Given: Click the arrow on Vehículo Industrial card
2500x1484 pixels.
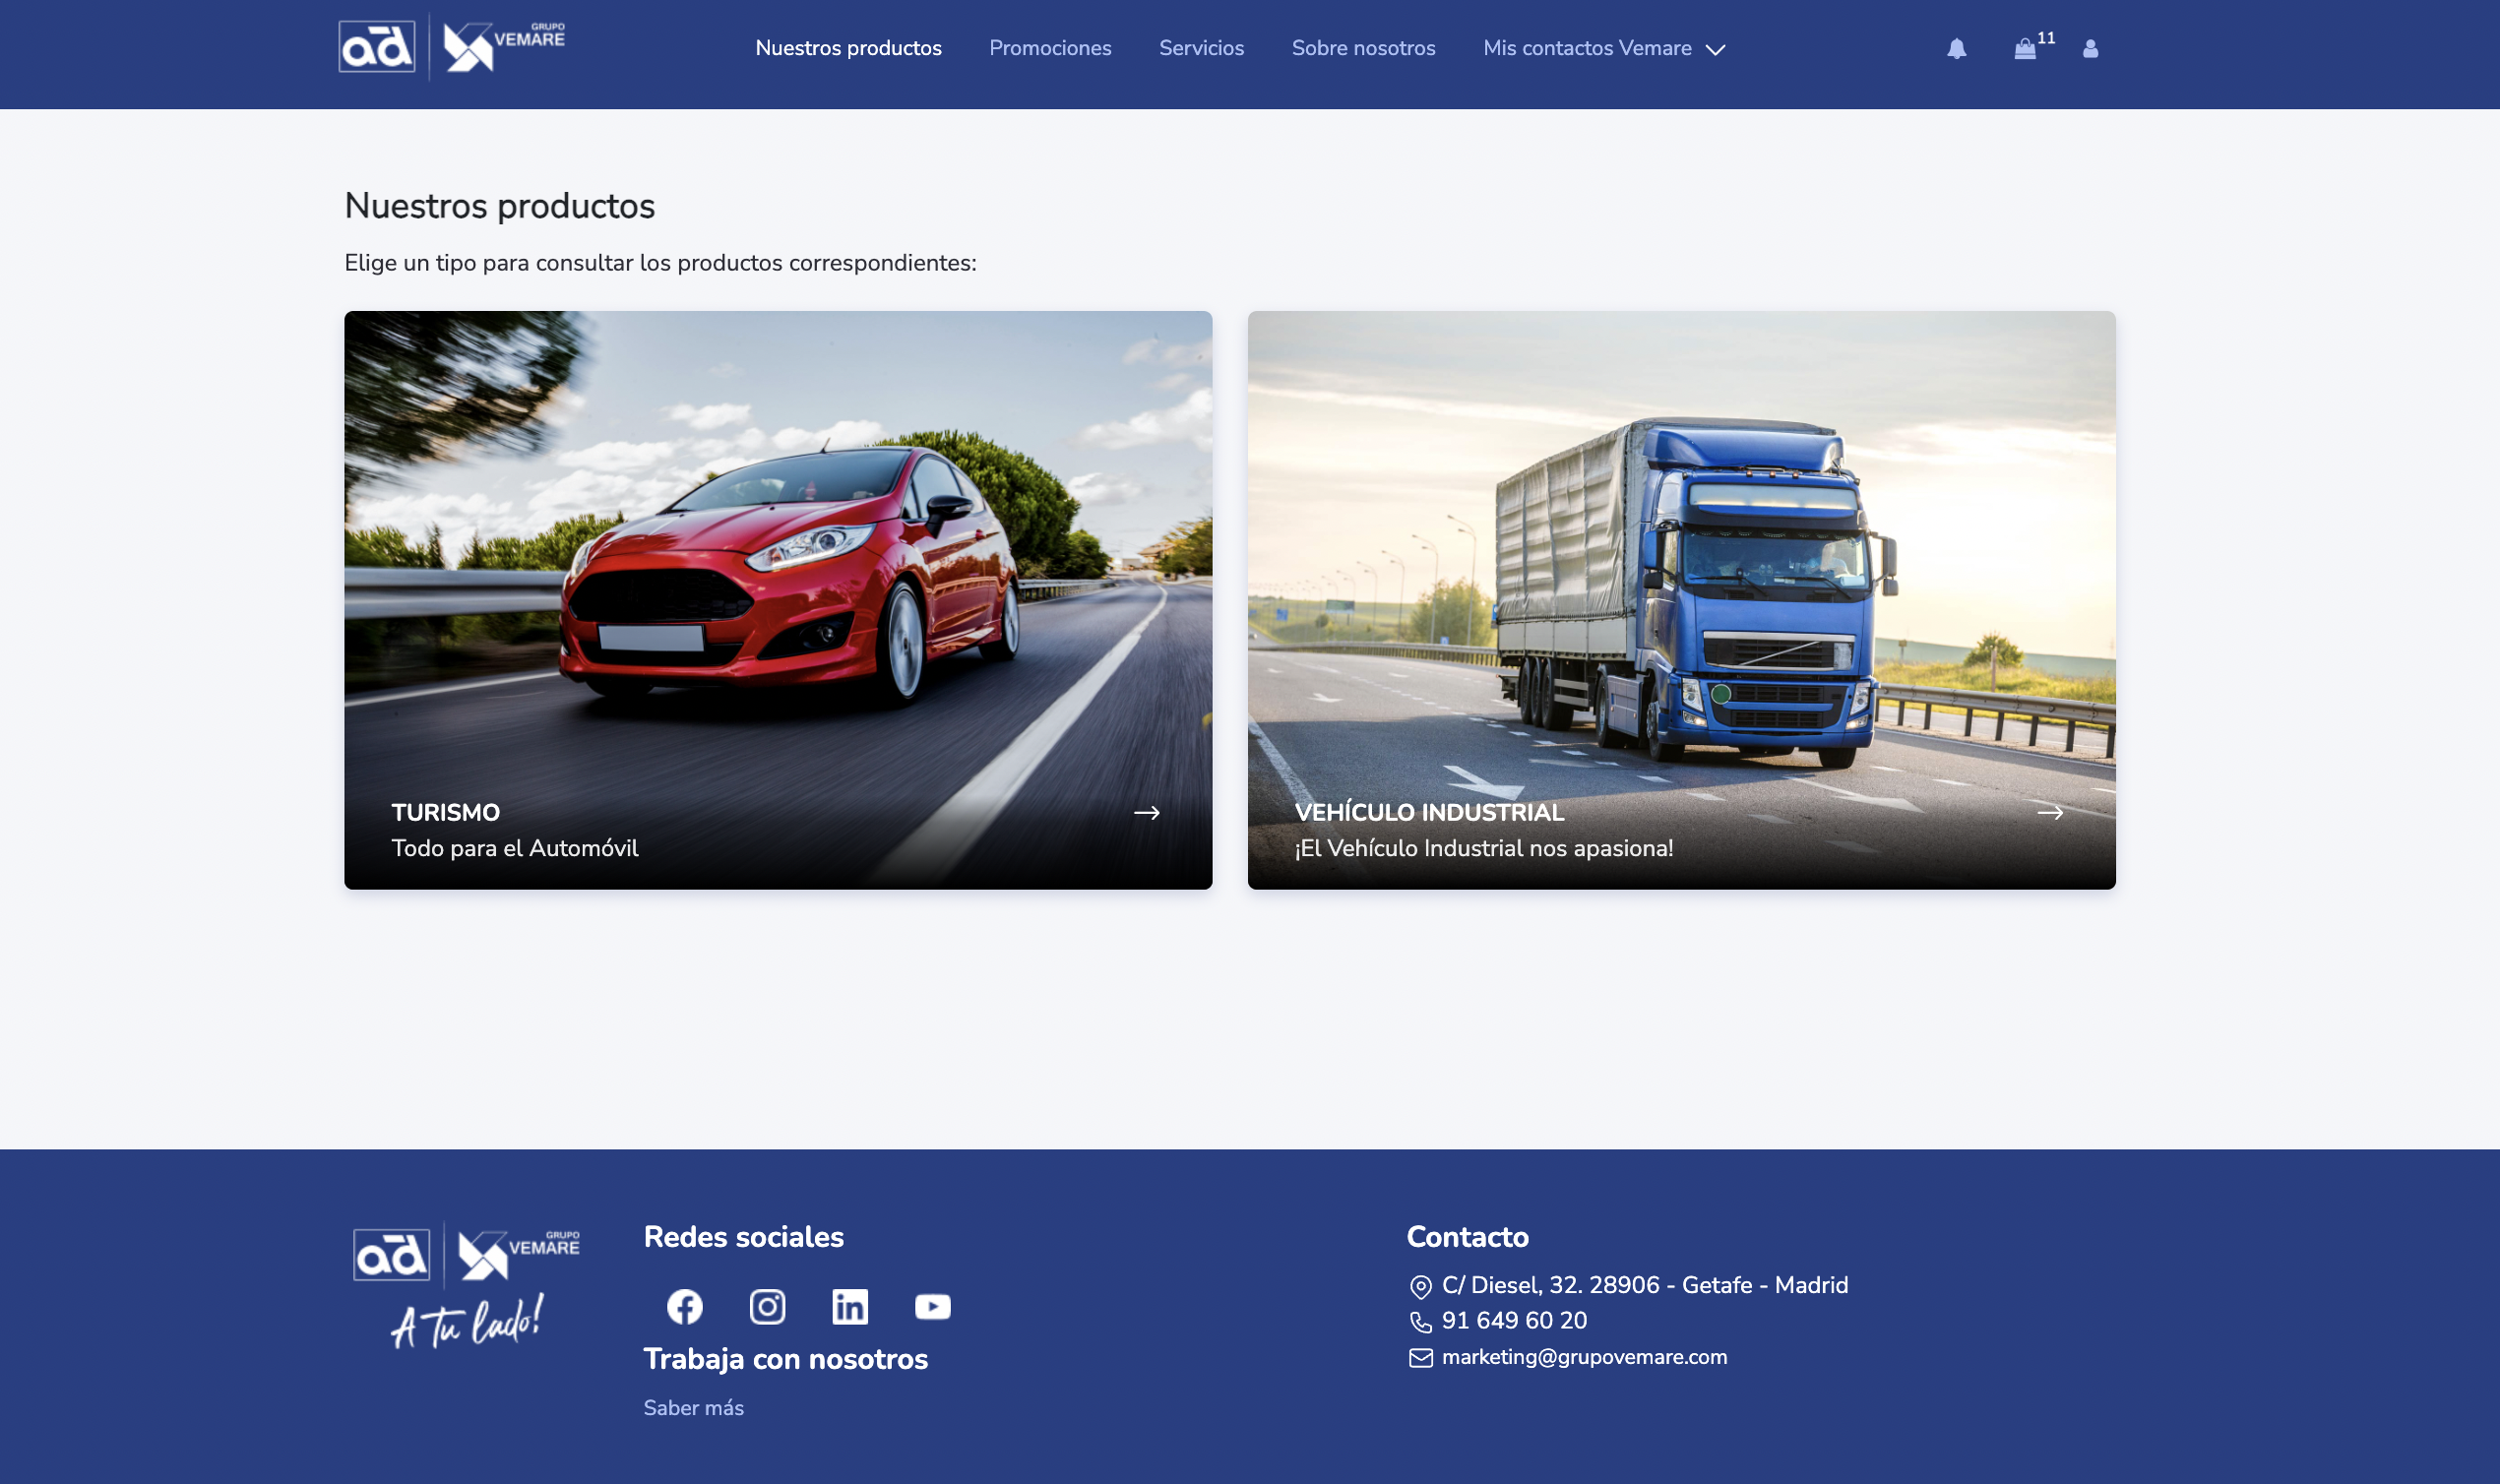Looking at the screenshot, I should click(x=2050, y=813).
